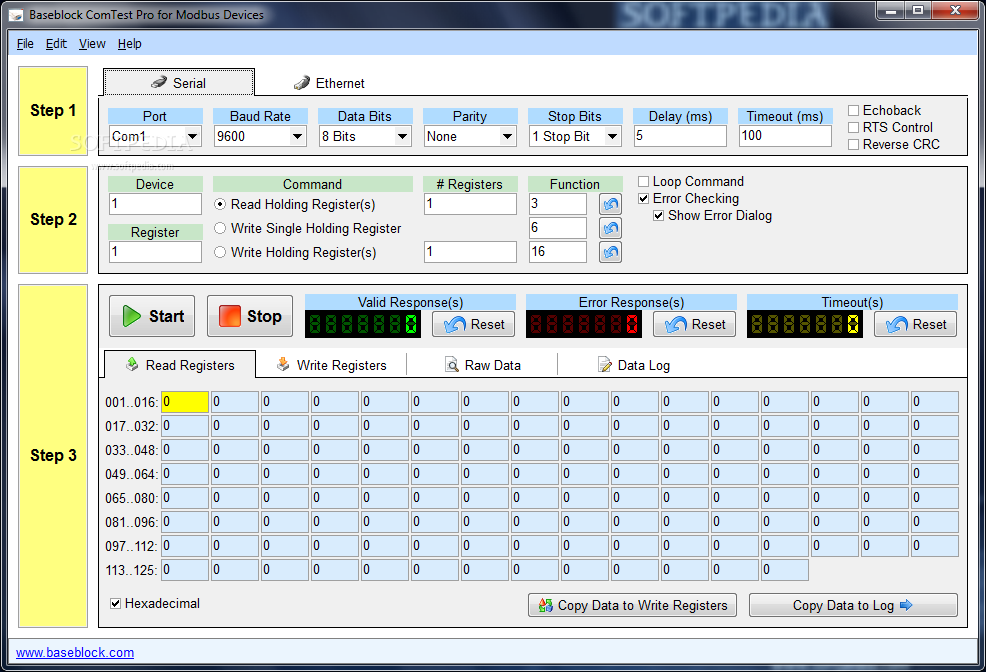Open the Data Bits dropdown
The width and height of the screenshot is (986, 672).
click(402, 136)
